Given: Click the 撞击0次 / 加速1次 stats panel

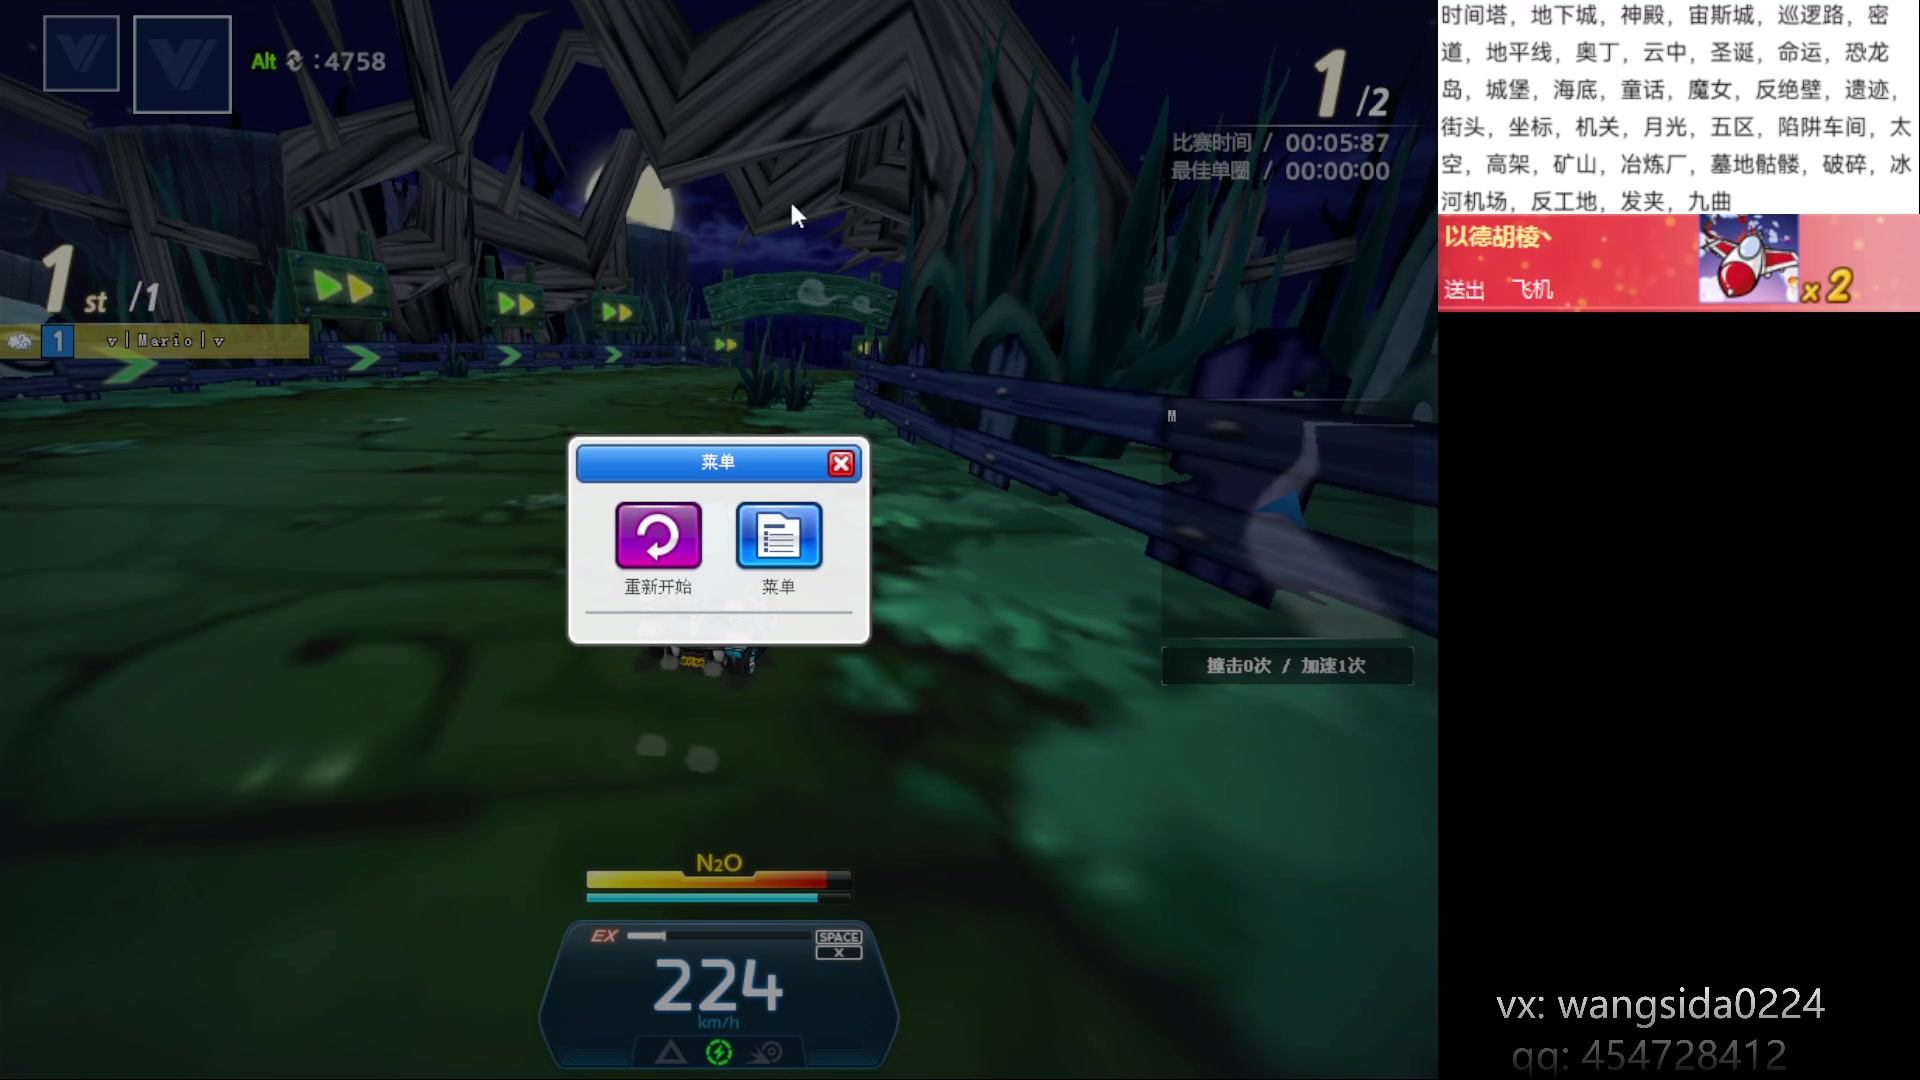Looking at the screenshot, I should (1286, 666).
